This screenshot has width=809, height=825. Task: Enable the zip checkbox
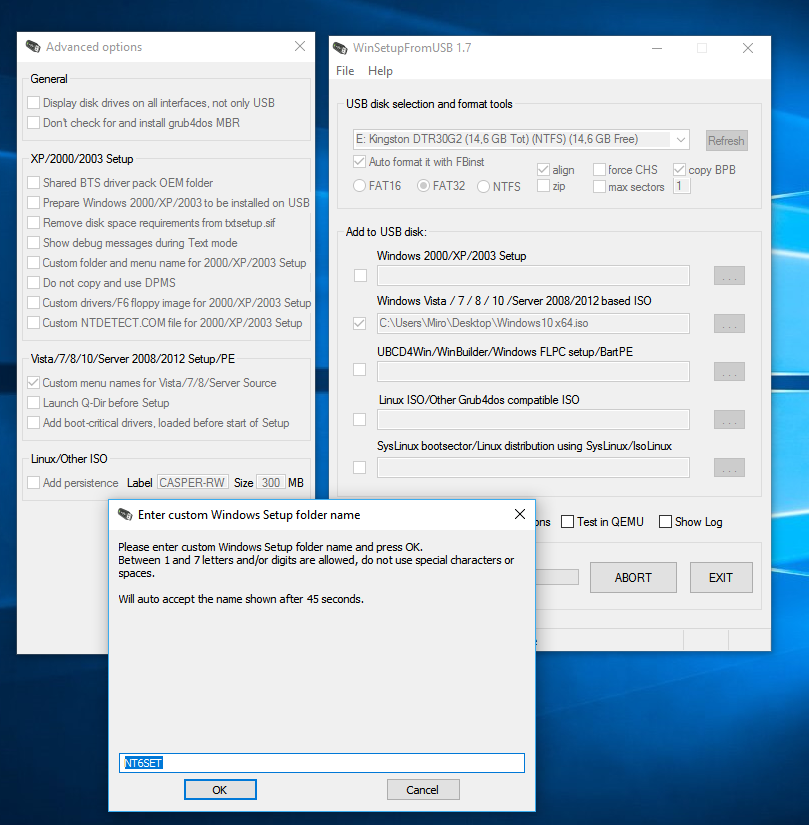[543, 186]
